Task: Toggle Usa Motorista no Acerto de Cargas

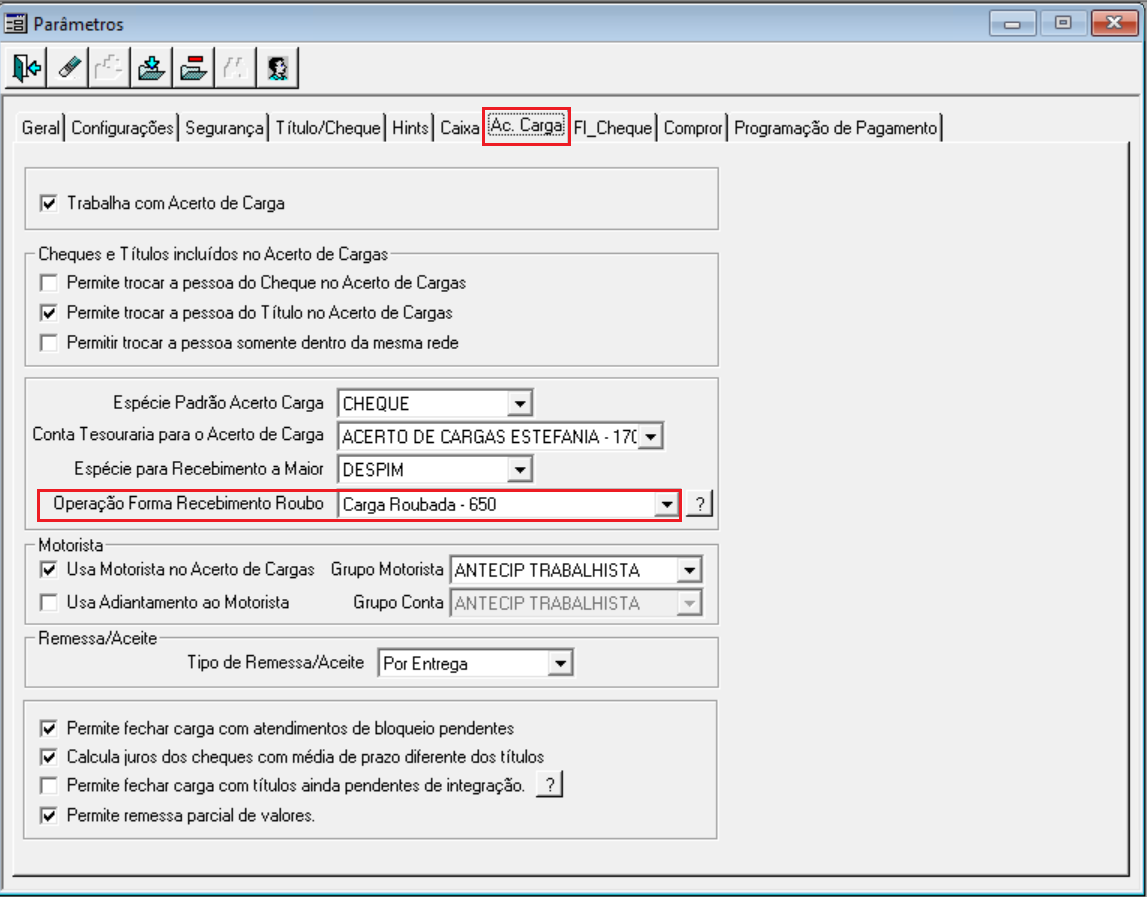Action: pos(49,568)
